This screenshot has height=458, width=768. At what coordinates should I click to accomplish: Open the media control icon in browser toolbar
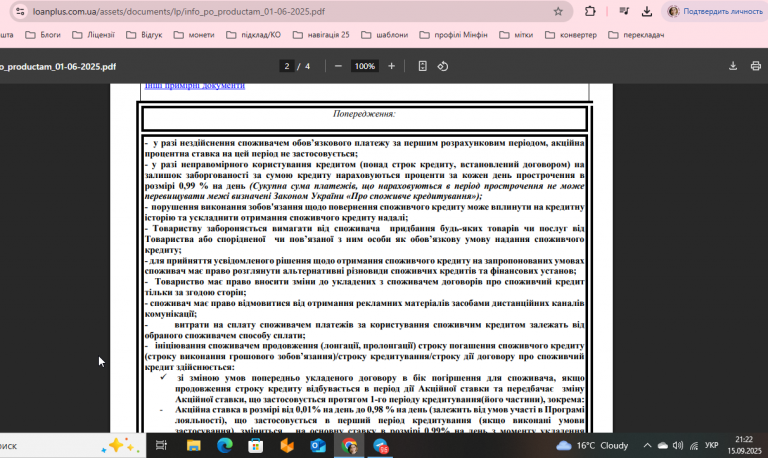click(624, 11)
